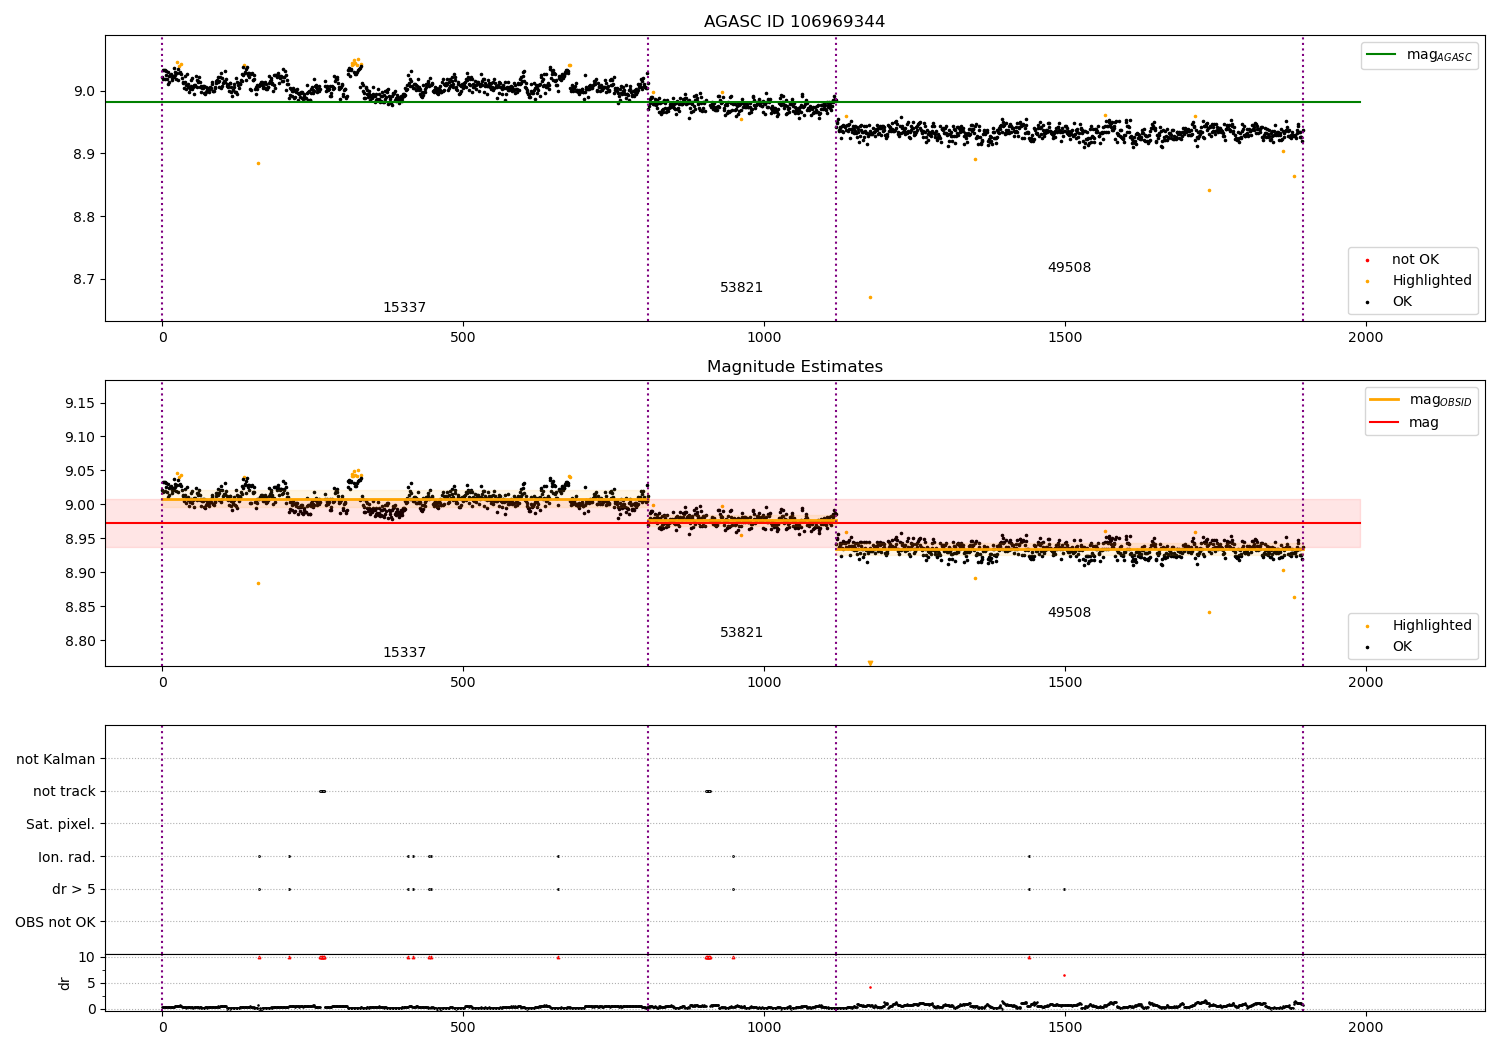
Task: Click the 'OBS not OK' row label
Action: pyautogui.click(x=55, y=922)
